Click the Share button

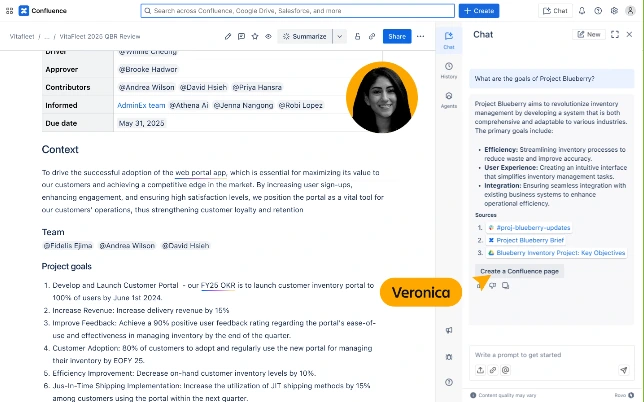tap(397, 37)
